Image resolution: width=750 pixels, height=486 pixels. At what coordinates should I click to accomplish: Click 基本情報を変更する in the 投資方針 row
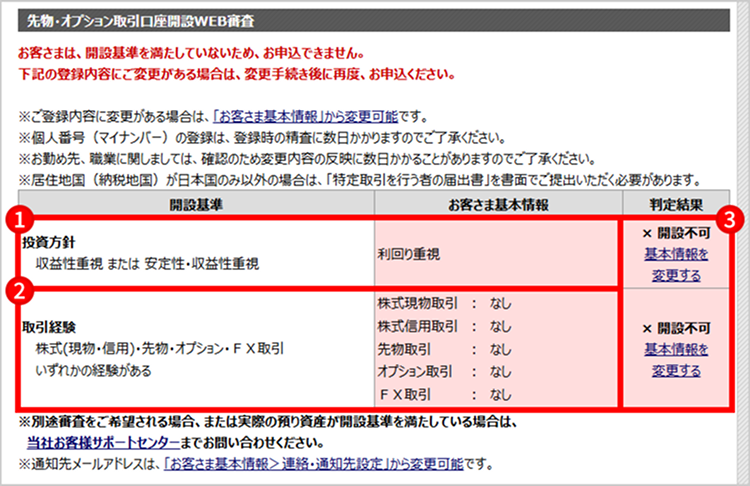(x=676, y=264)
